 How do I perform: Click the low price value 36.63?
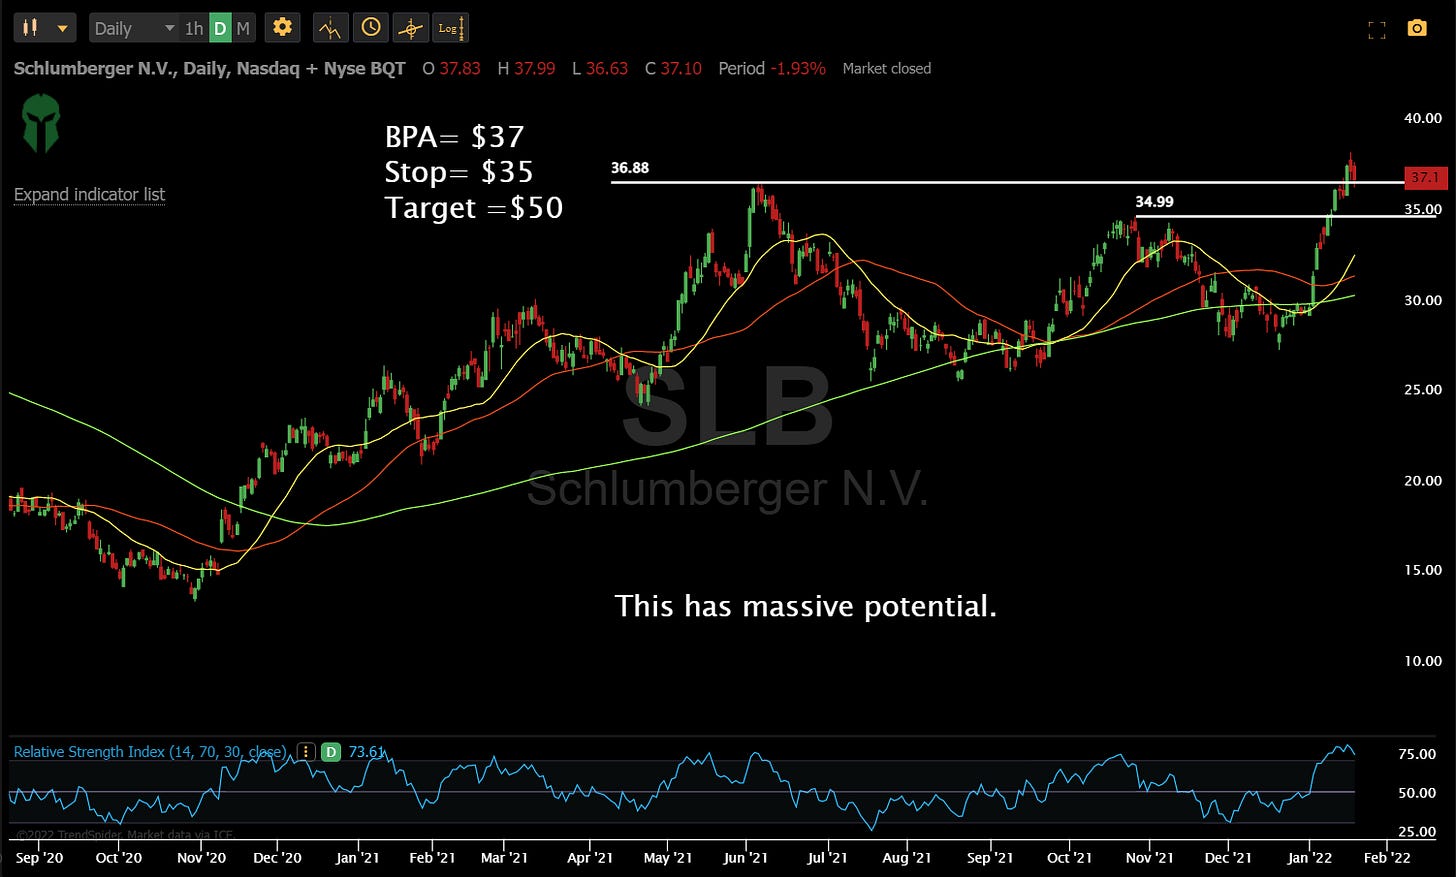tap(607, 68)
